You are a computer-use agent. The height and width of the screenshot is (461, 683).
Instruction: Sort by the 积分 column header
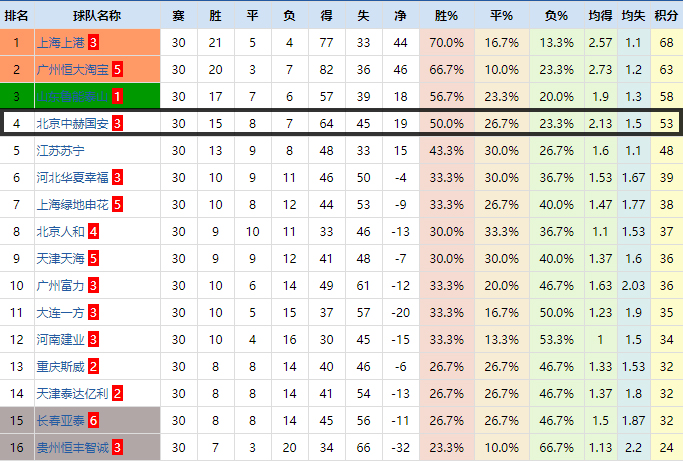point(665,16)
